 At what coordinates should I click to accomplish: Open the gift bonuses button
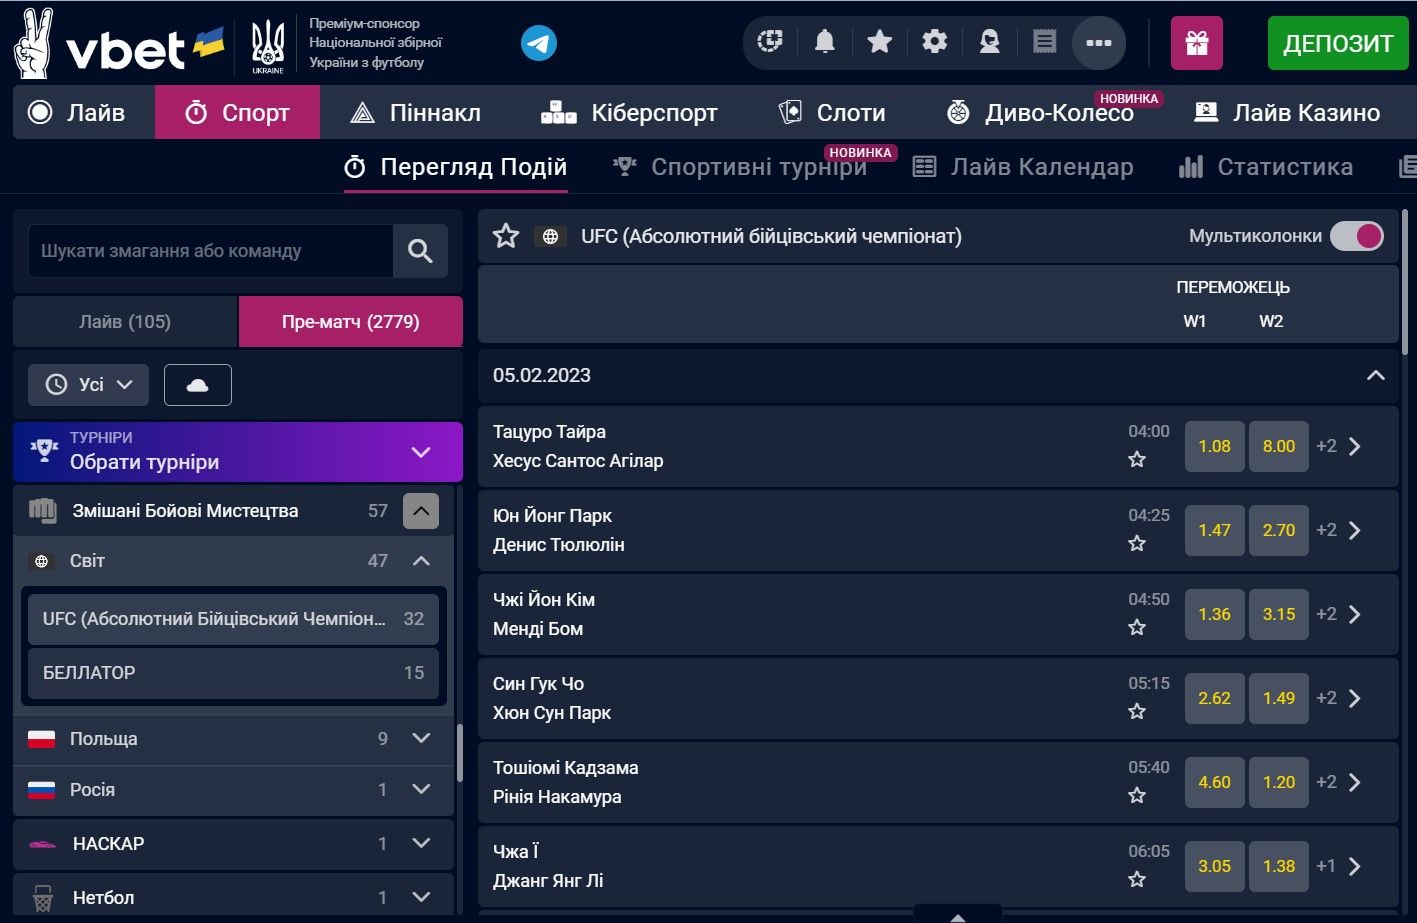1197,43
